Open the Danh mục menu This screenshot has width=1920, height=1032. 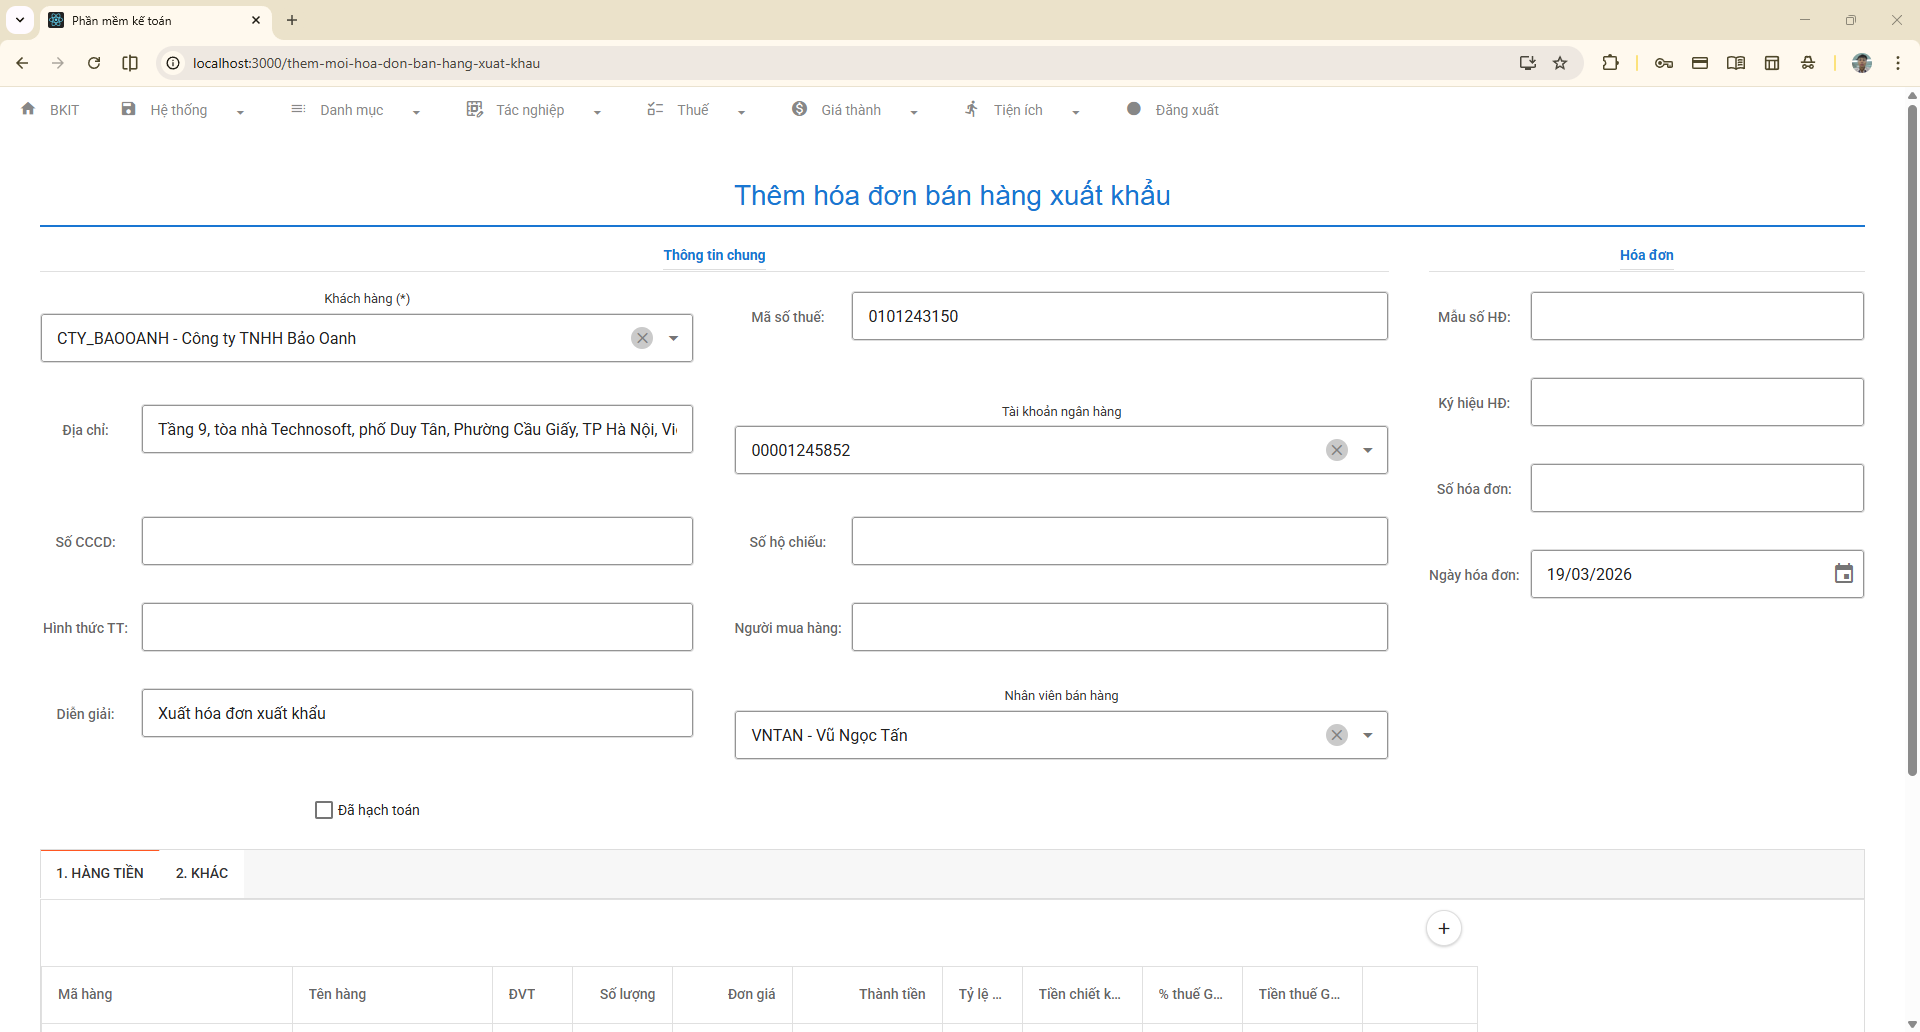351,110
